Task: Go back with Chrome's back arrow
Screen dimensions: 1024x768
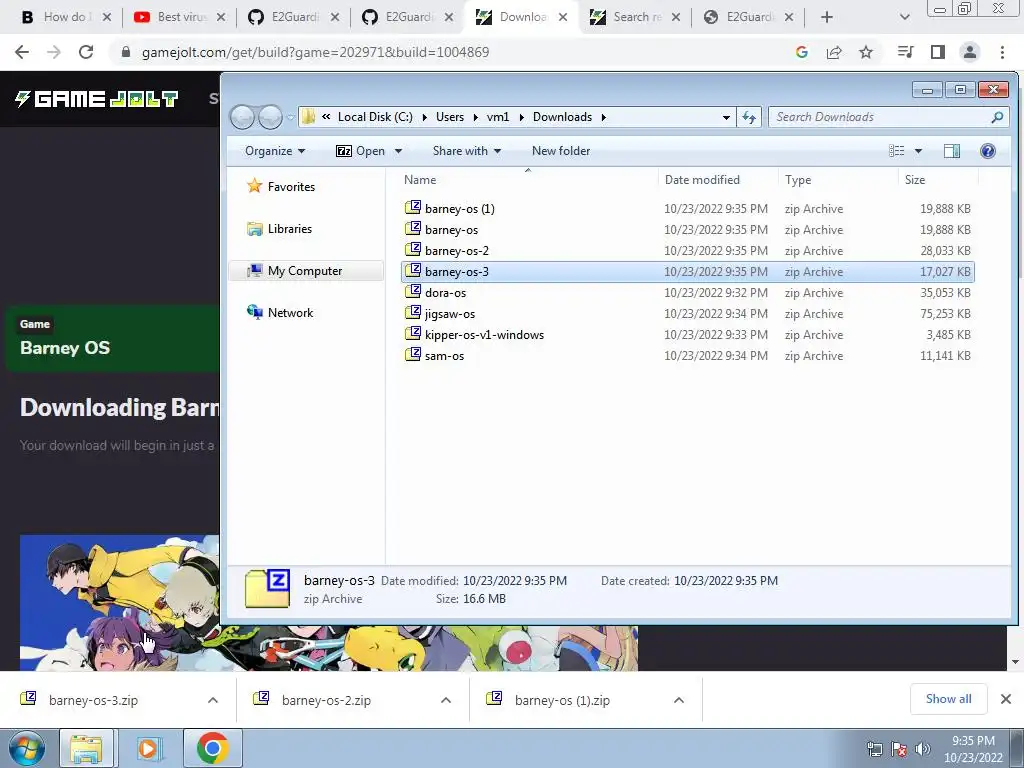Action: (22, 52)
